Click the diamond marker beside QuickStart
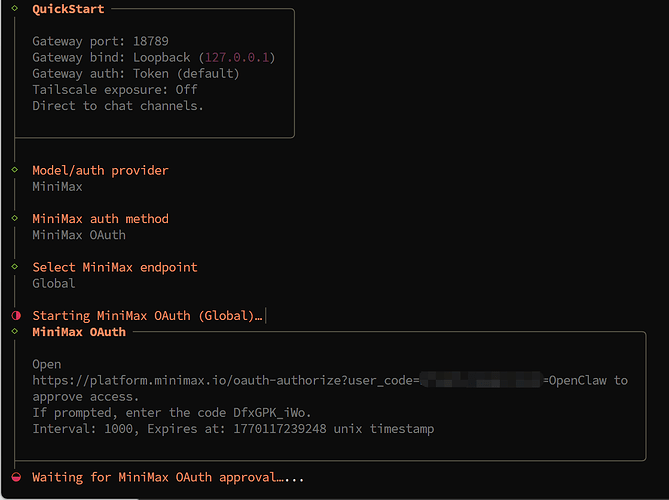Screen dimensions: 669x500 15,8
